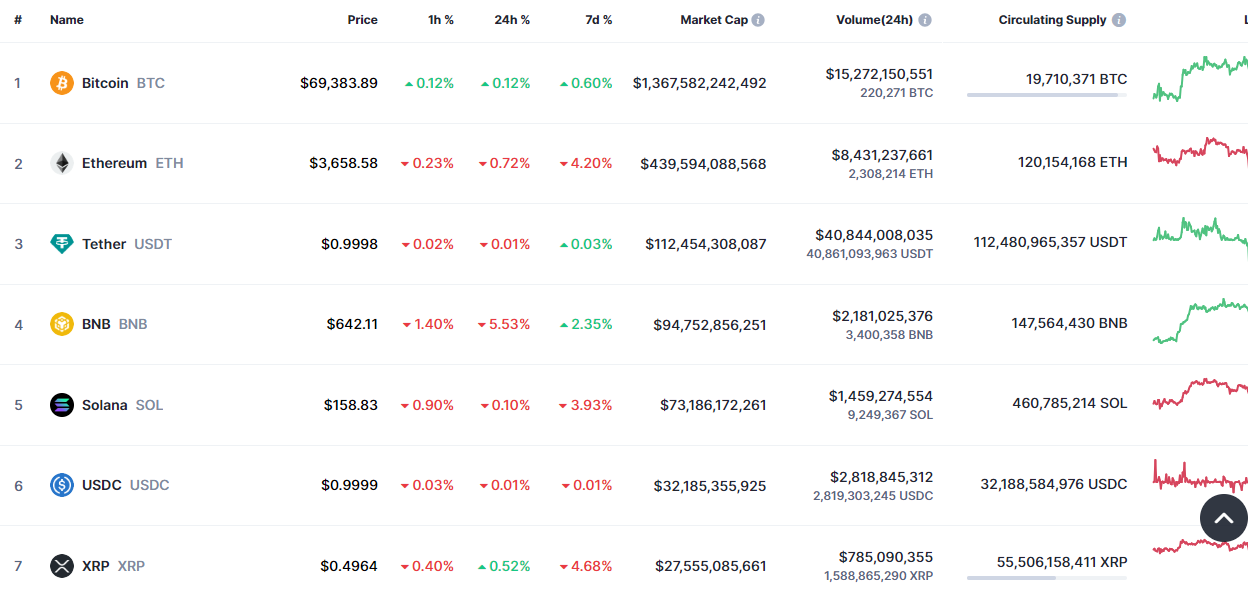Click Bitcoin circulating supply progress bar

click(1047, 95)
